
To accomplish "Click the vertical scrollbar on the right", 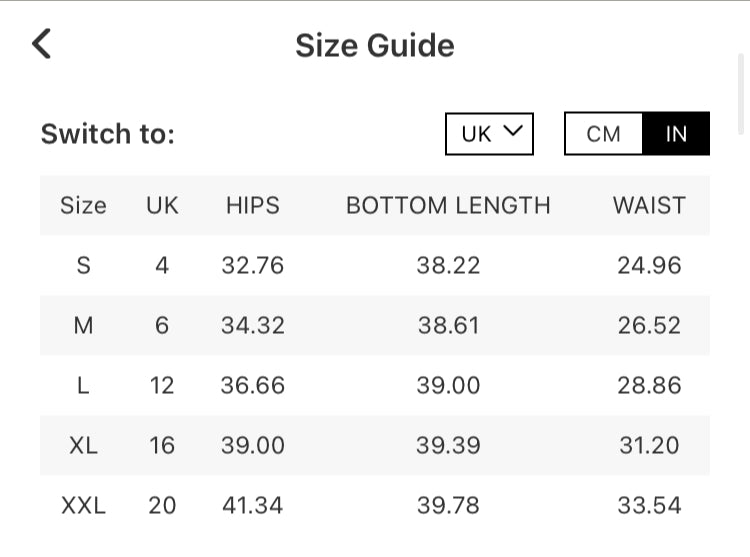I will [x=742, y=95].
